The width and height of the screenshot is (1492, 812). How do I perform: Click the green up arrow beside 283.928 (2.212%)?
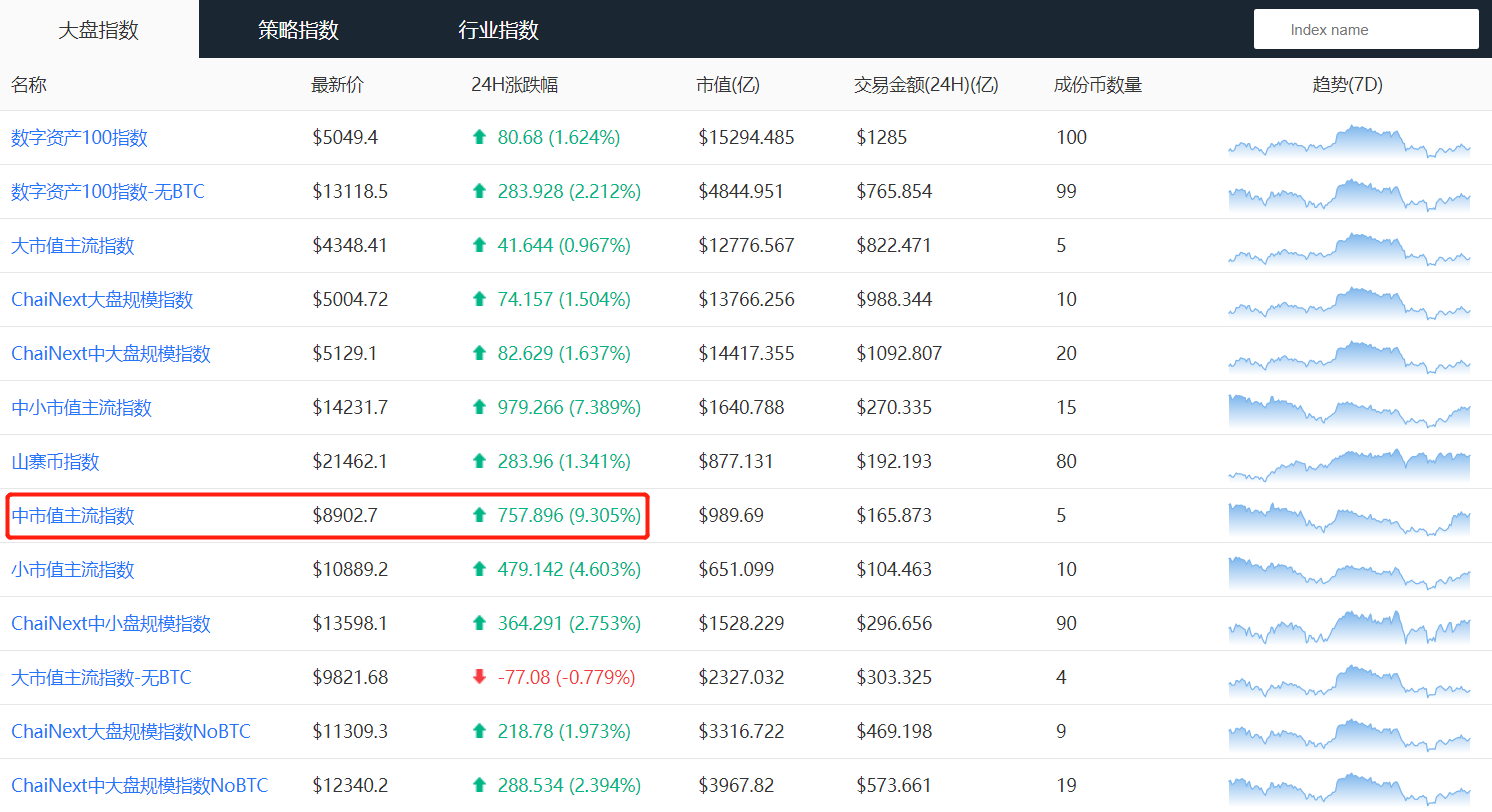click(479, 192)
